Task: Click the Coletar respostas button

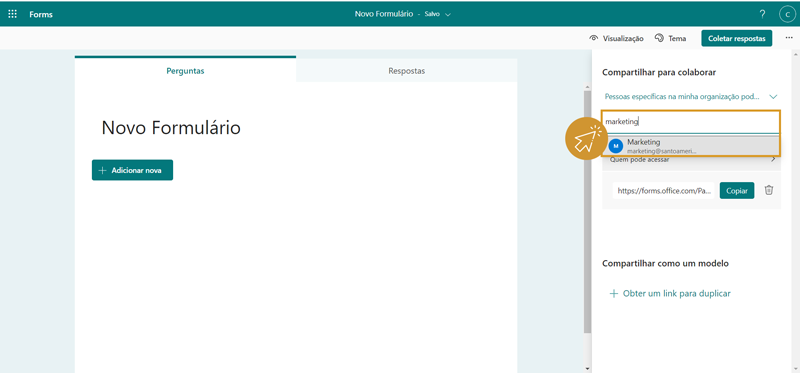Action: (x=737, y=38)
